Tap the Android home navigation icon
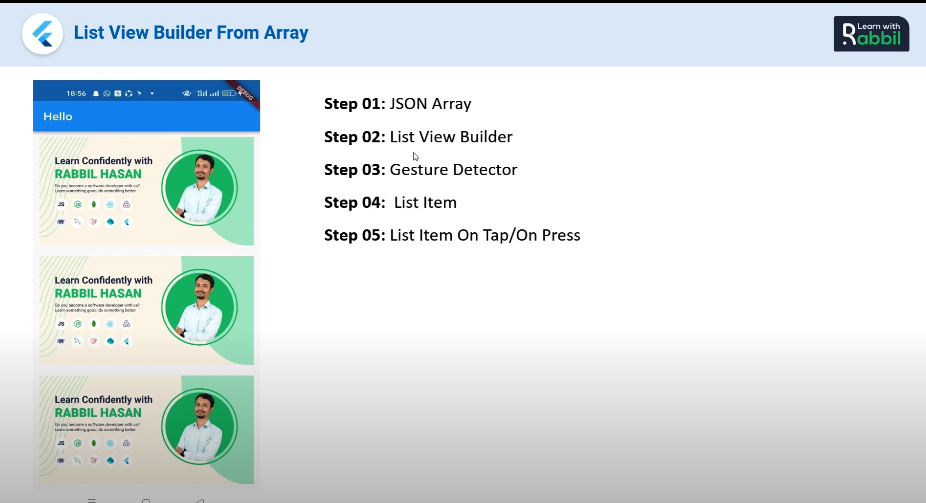The image size is (926, 503). [x=146, y=499]
